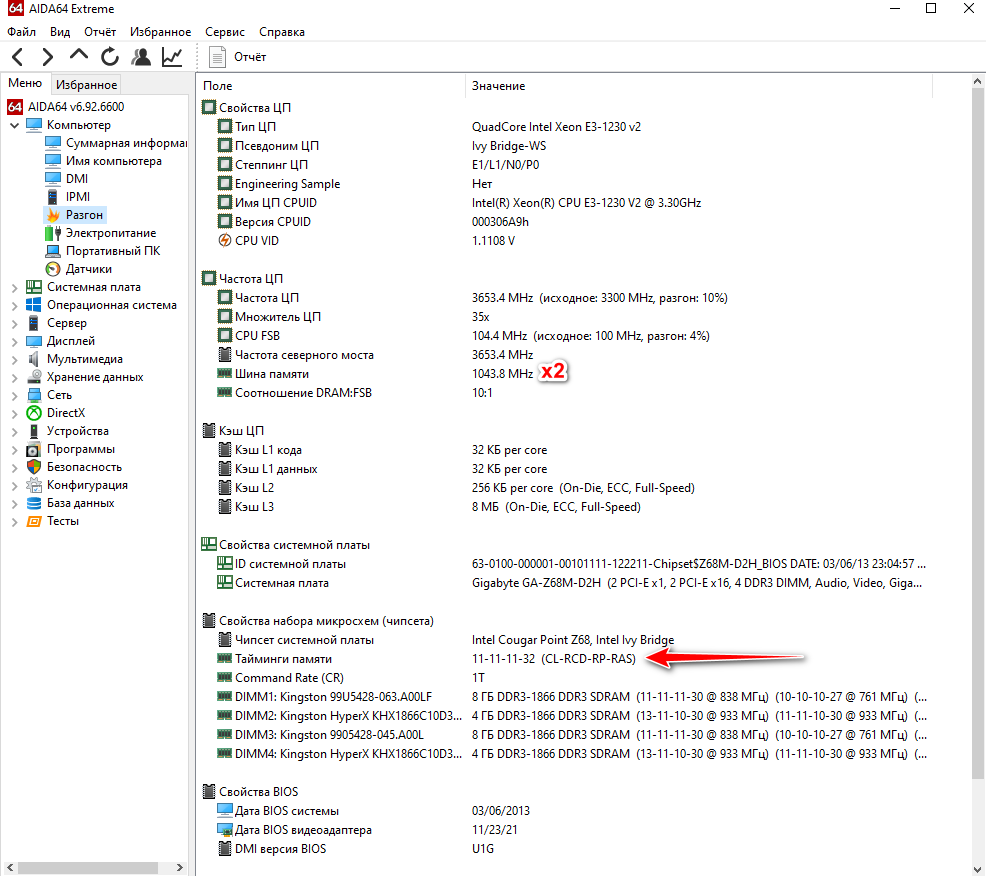
Task: Go forward with the right arrow toolbar icon
Action: pos(47,57)
